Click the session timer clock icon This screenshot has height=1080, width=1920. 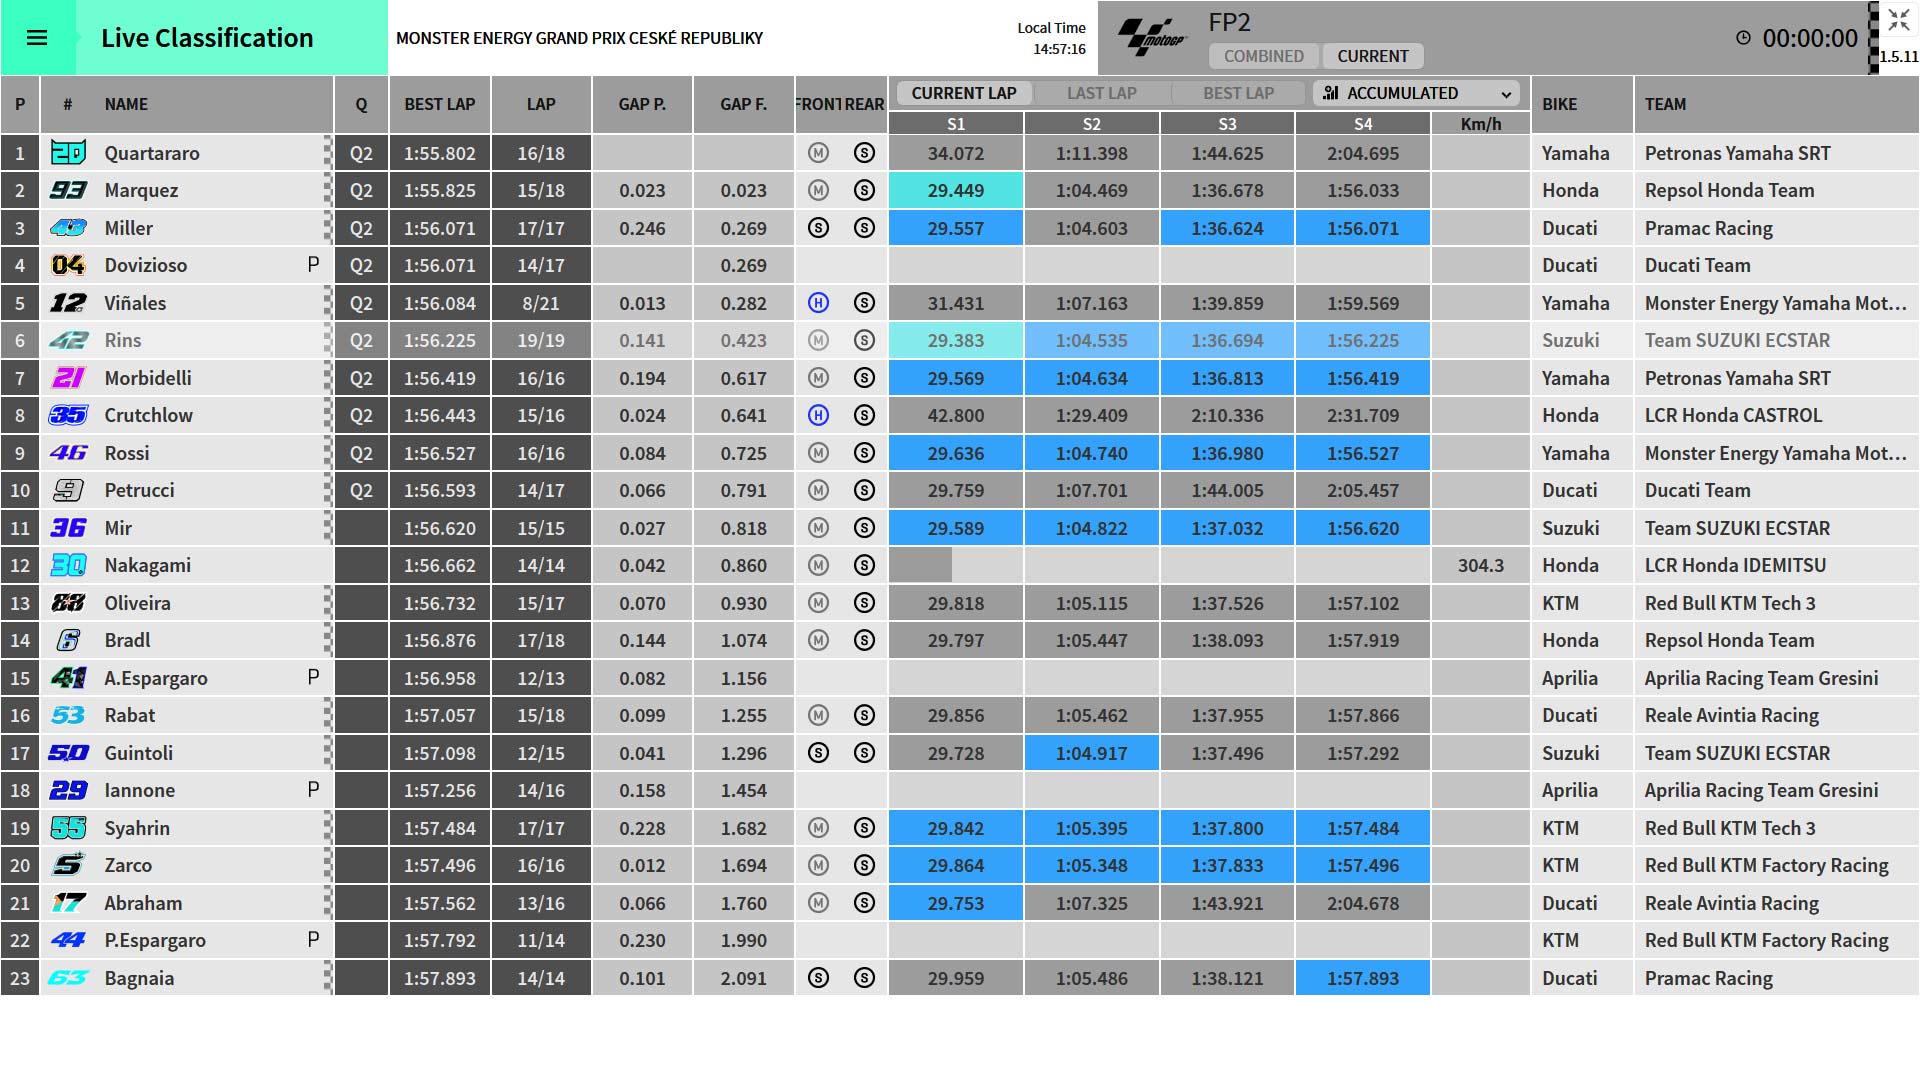1743,38
